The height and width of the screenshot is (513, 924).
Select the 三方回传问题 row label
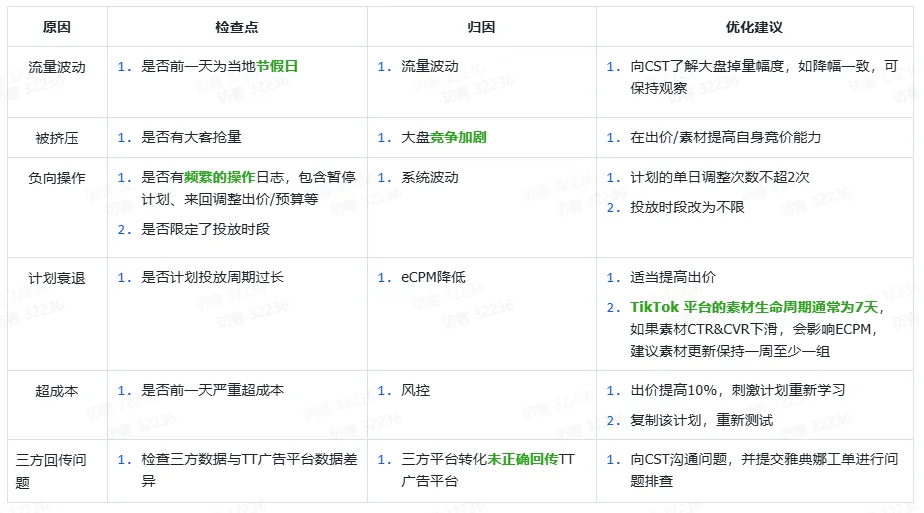point(51,471)
